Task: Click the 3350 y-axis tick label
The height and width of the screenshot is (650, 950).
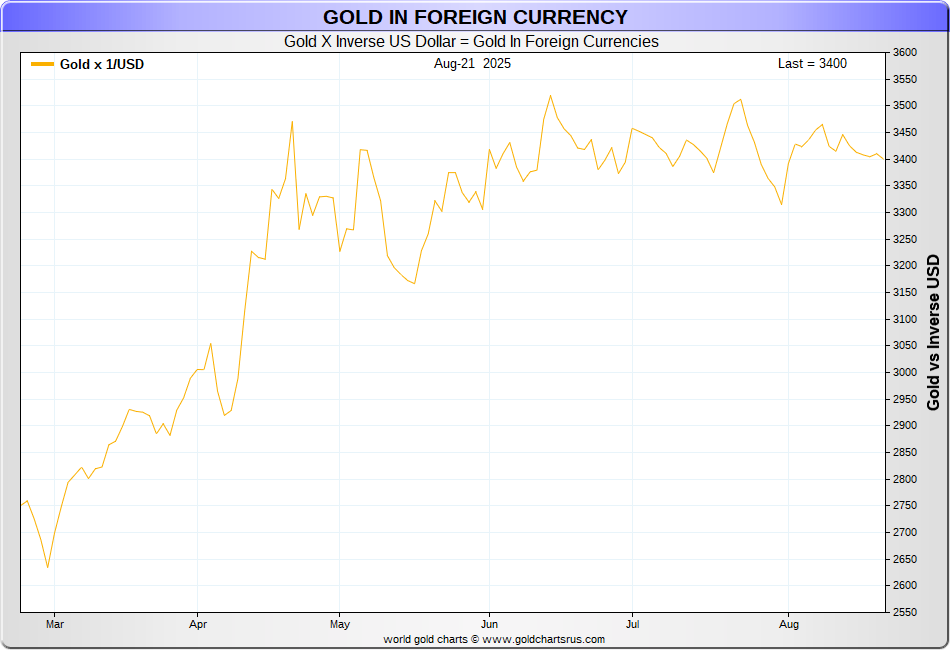Action: 905,185
